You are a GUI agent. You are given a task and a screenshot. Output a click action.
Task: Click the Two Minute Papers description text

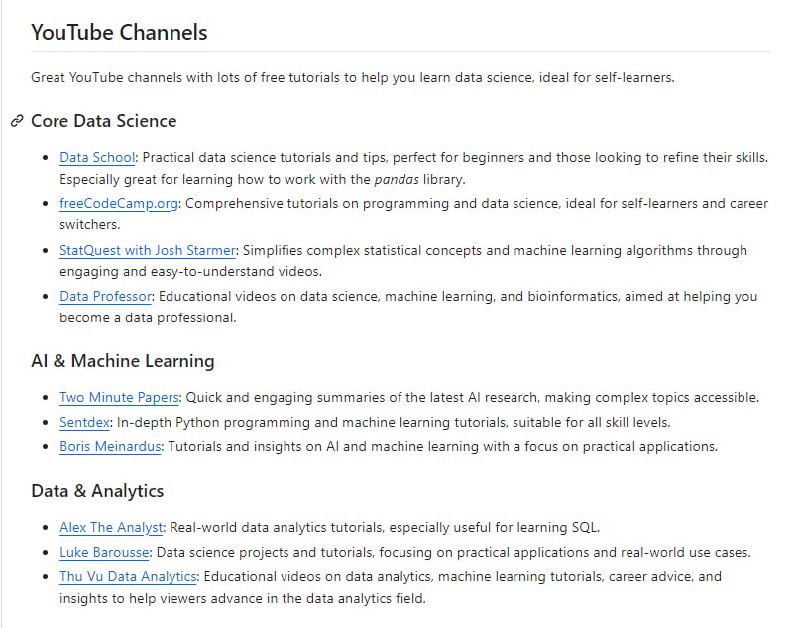point(472,397)
